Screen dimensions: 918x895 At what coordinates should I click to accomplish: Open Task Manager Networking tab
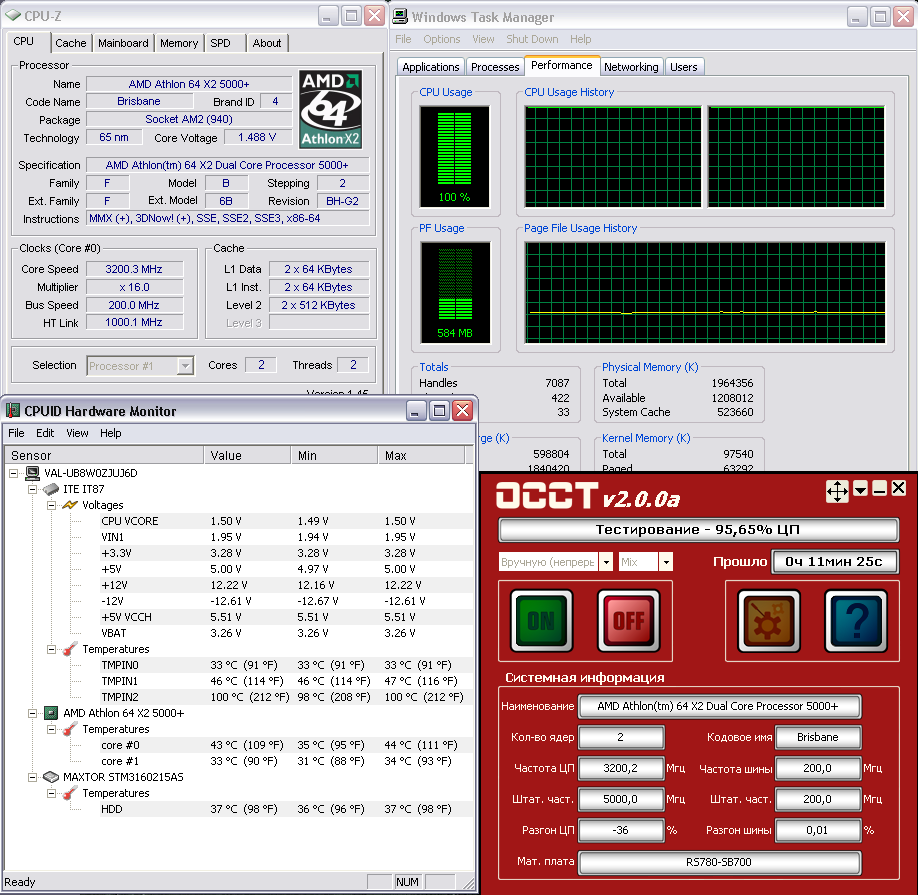click(631, 67)
